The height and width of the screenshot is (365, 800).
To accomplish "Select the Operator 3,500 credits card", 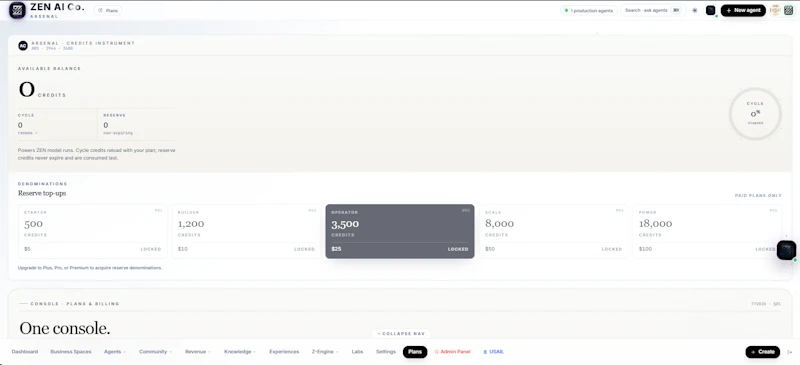I will coord(400,231).
